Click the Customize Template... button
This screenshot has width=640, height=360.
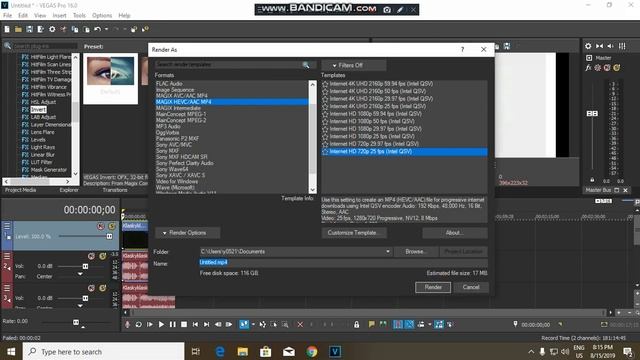point(354,233)
